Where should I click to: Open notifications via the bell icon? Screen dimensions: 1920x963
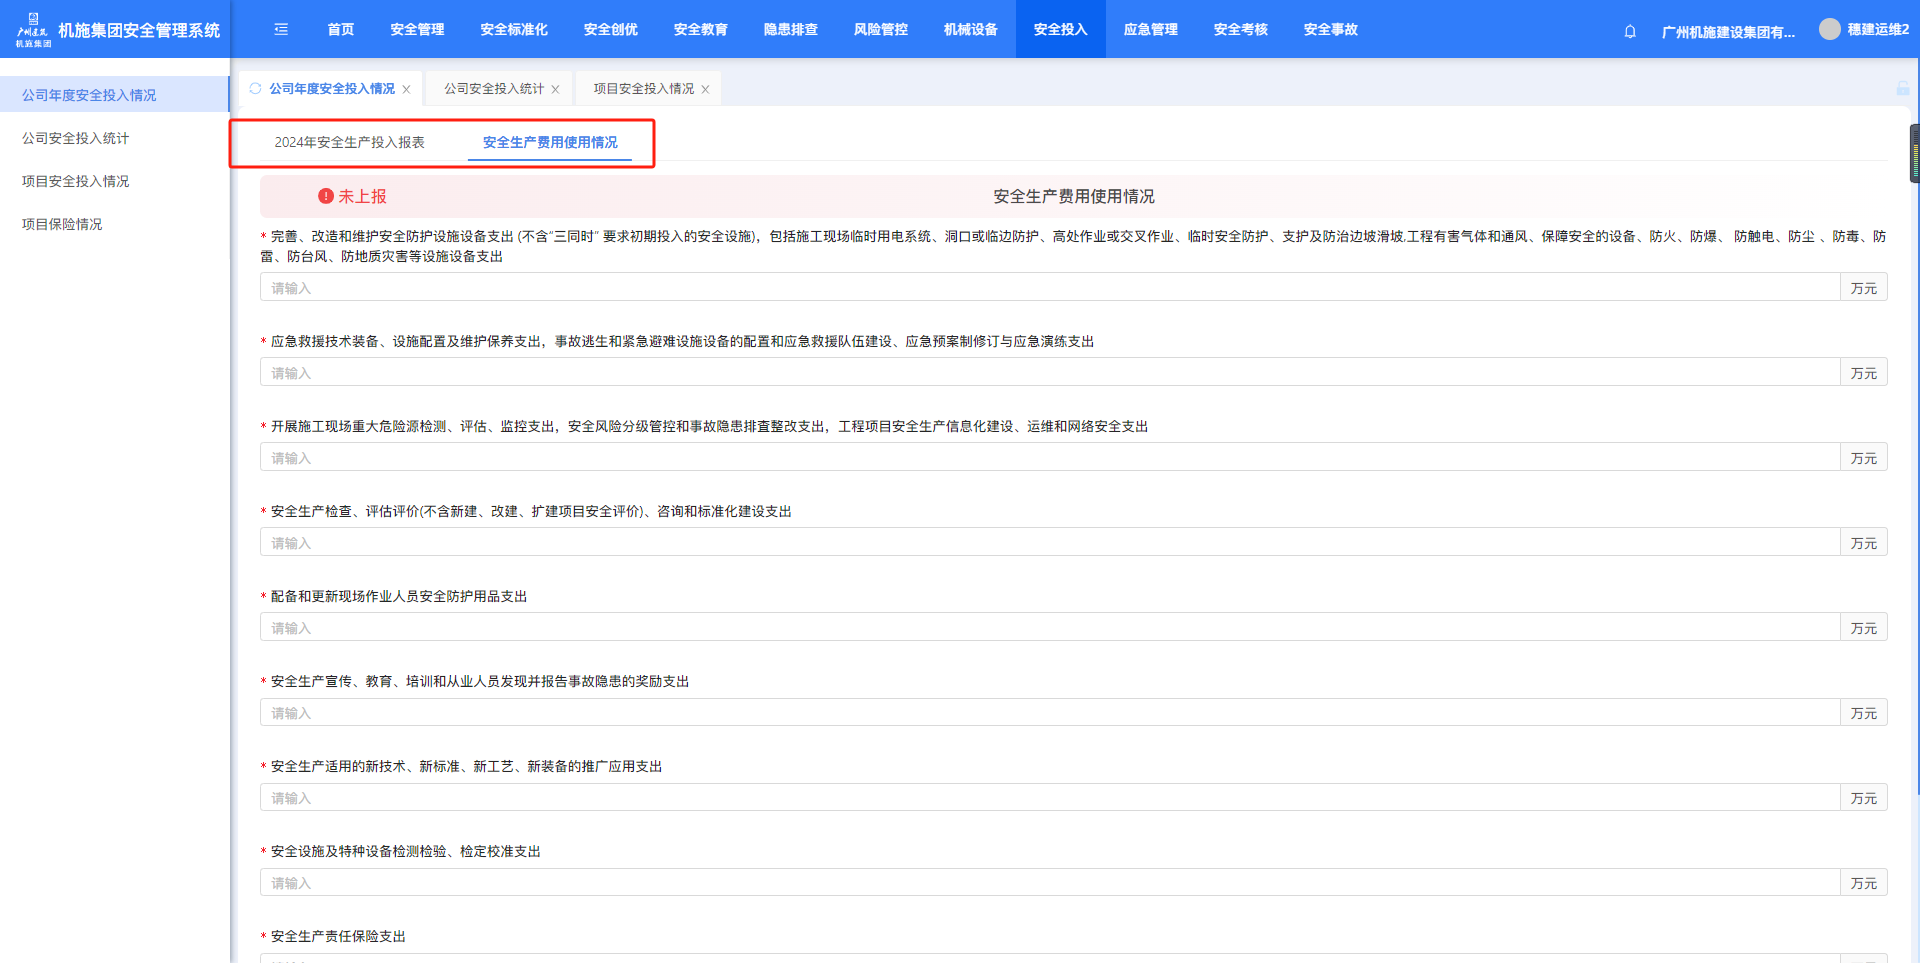[x=1630, y=31]
